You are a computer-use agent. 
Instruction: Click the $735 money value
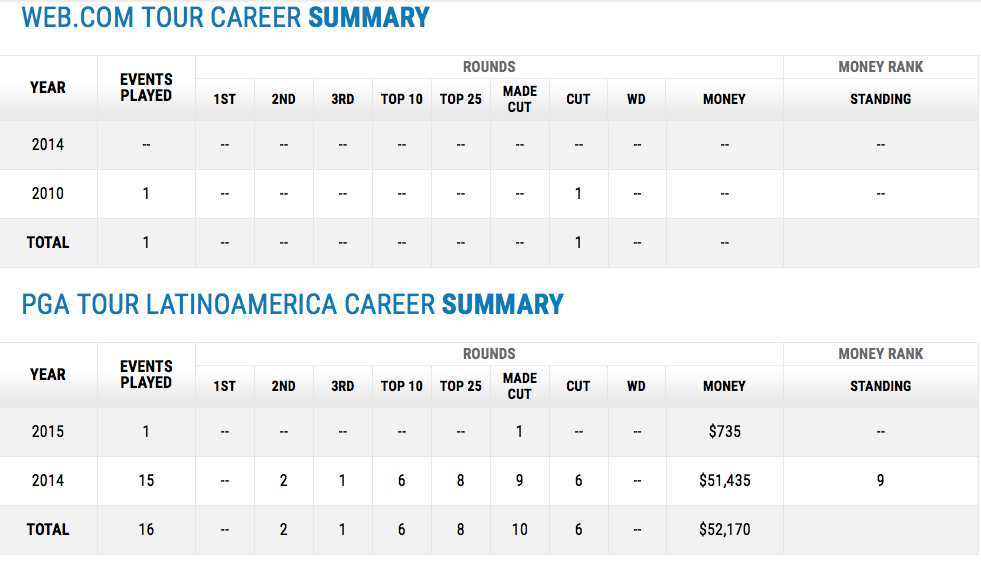[724, 431]
